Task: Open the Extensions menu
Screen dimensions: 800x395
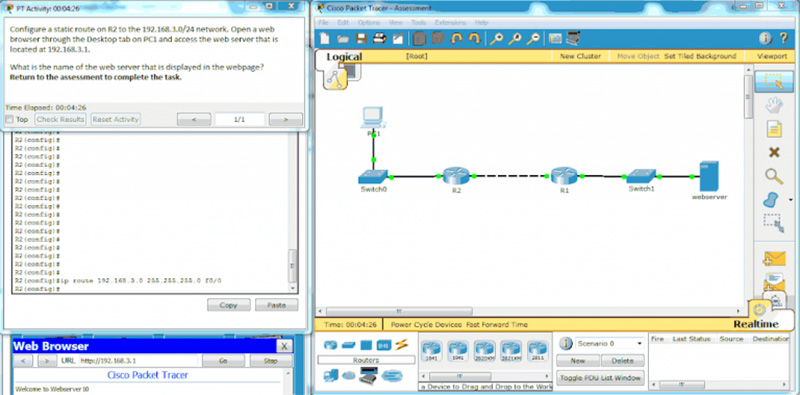Action: 450,23
